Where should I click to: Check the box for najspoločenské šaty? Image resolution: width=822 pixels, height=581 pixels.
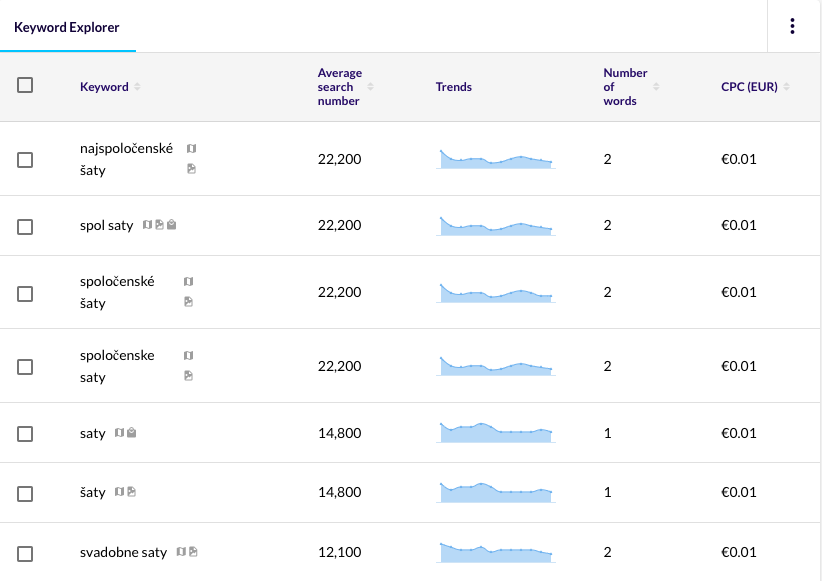coord(25,160)
